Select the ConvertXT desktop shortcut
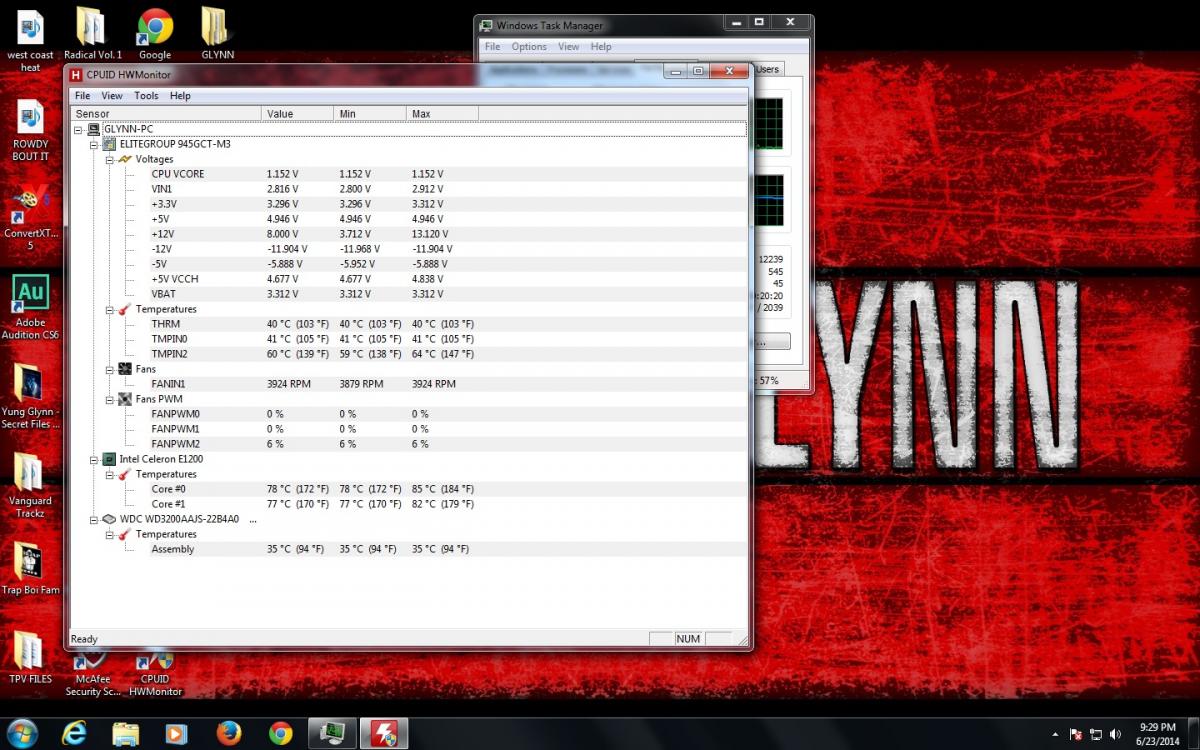This screenshot has width=1200, height=750. coord(31,217)
